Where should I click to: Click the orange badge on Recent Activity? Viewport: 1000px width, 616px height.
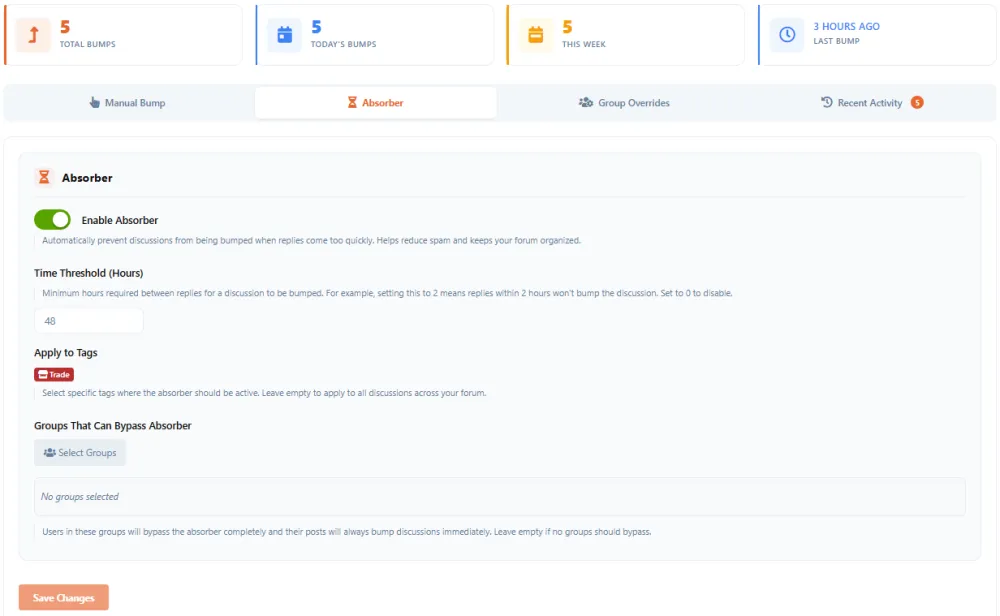point(917,102)
